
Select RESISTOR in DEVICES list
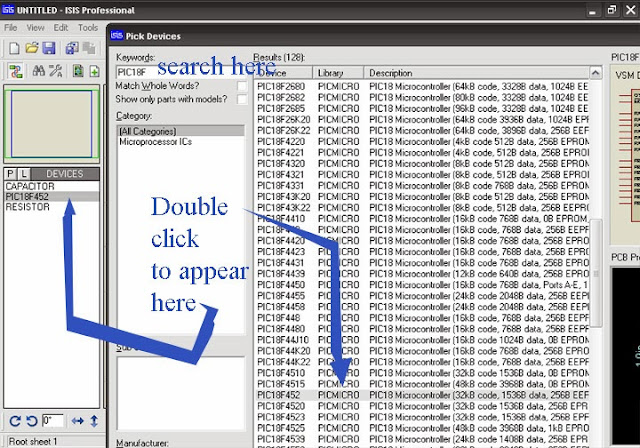coord(51,207)
